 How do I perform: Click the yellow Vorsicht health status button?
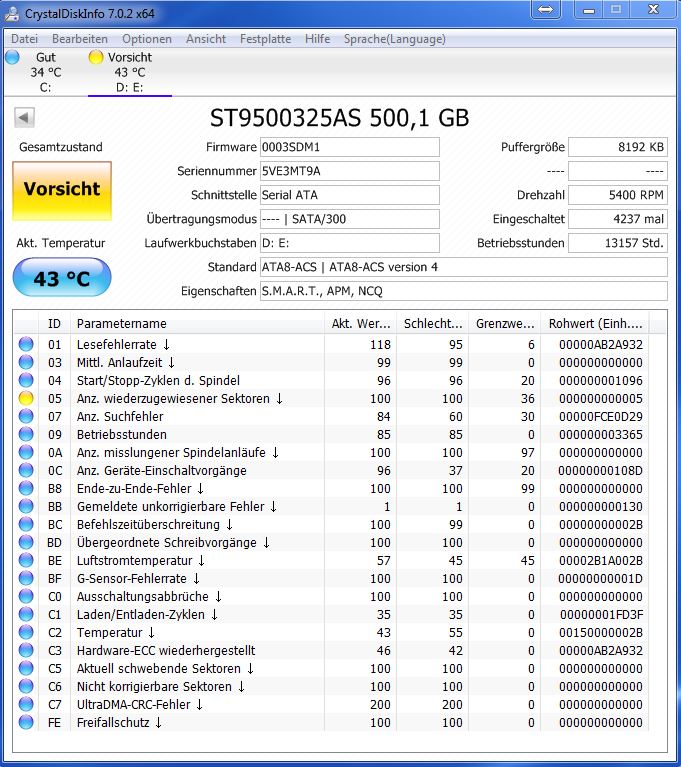62,191
